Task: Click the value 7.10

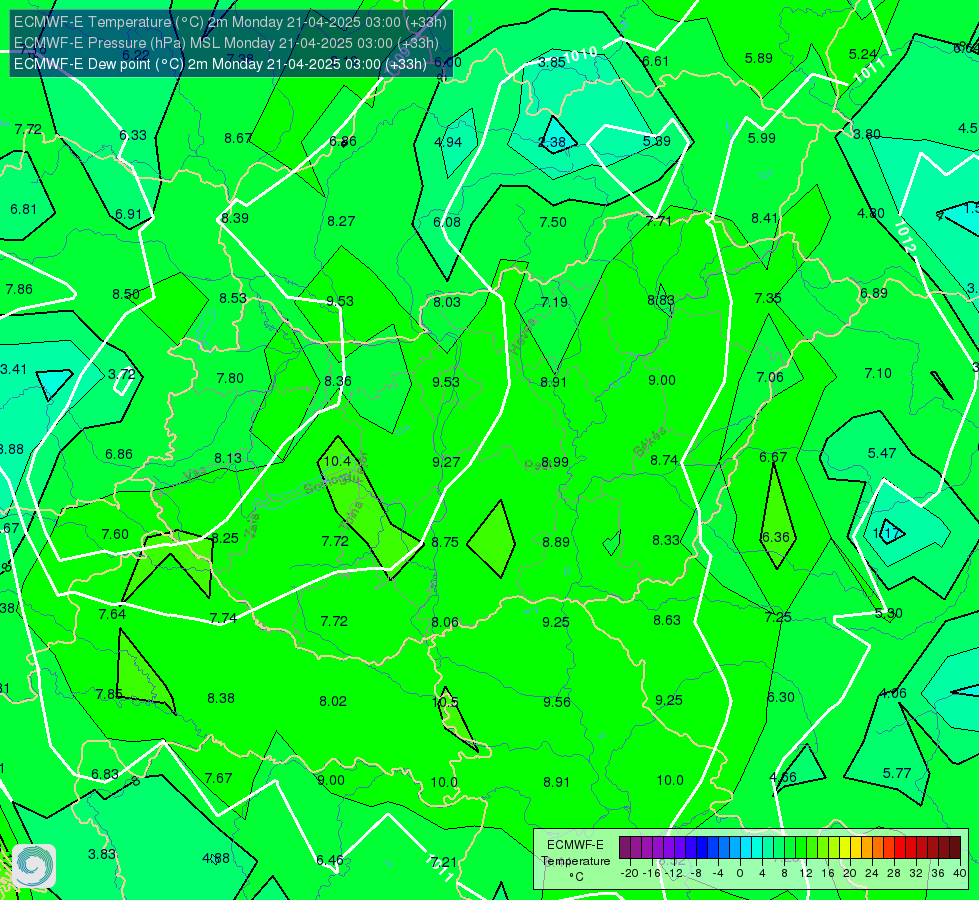Action: [x=878, y=373]
